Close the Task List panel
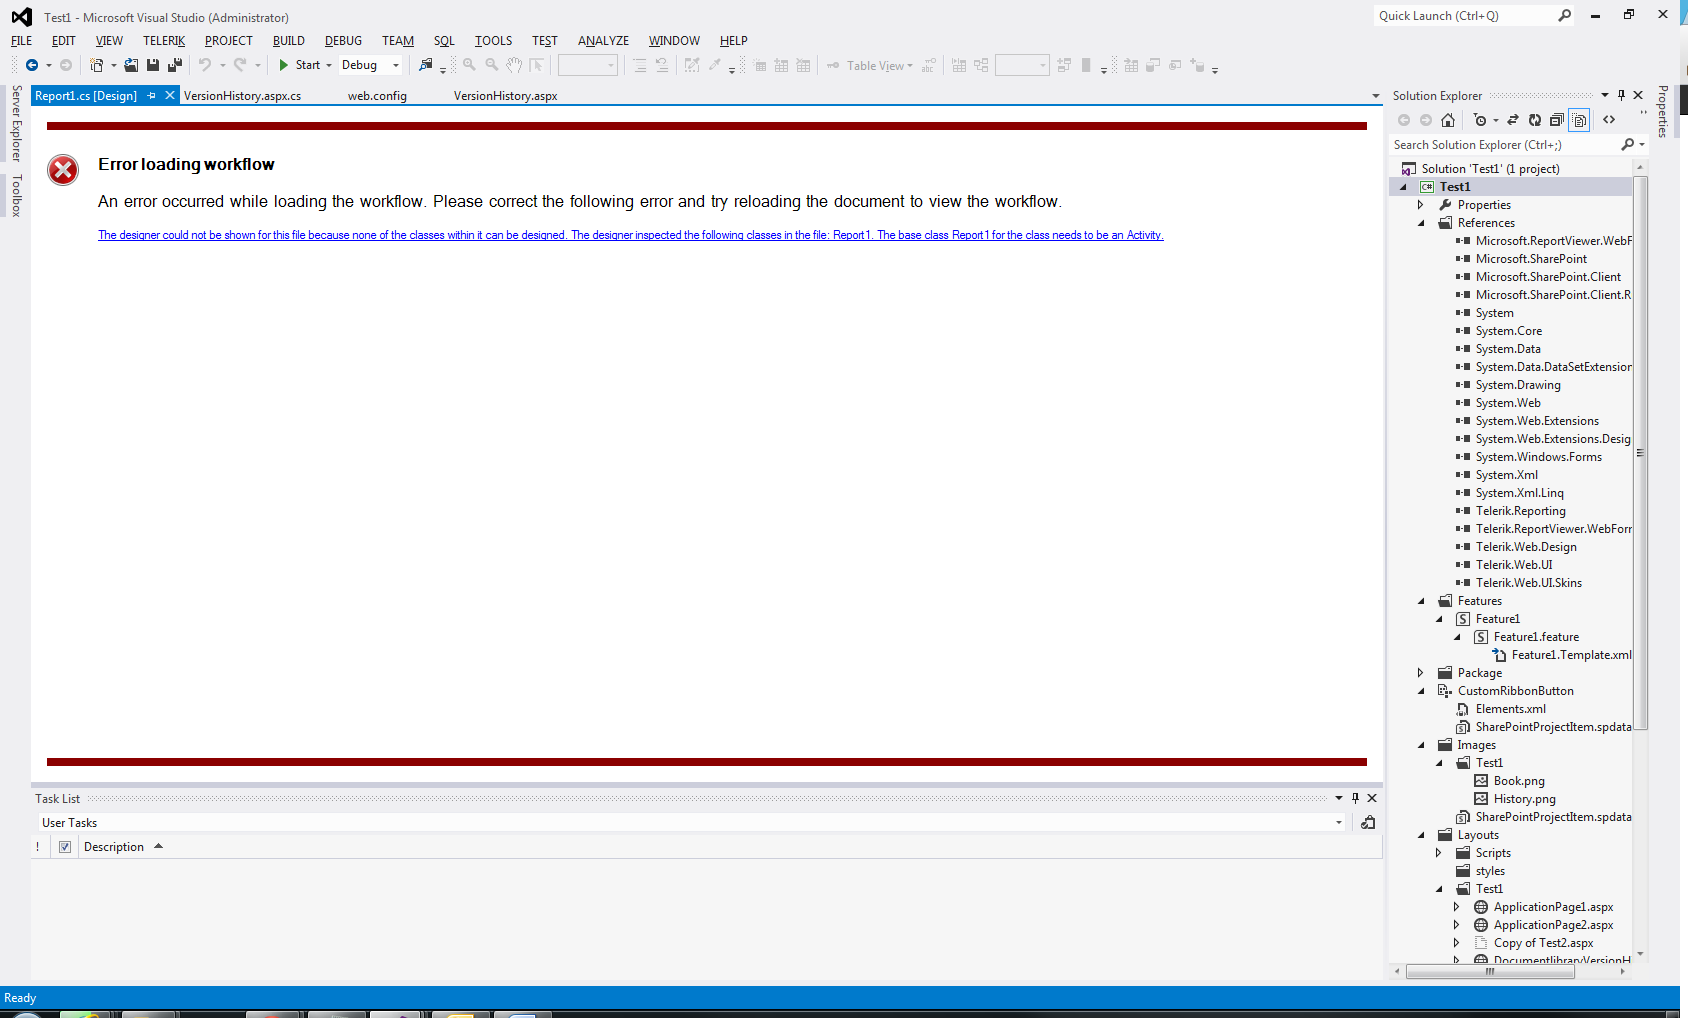Image resolution: width=1688 pixels, height=1018 pixels. click(1372, 798)
